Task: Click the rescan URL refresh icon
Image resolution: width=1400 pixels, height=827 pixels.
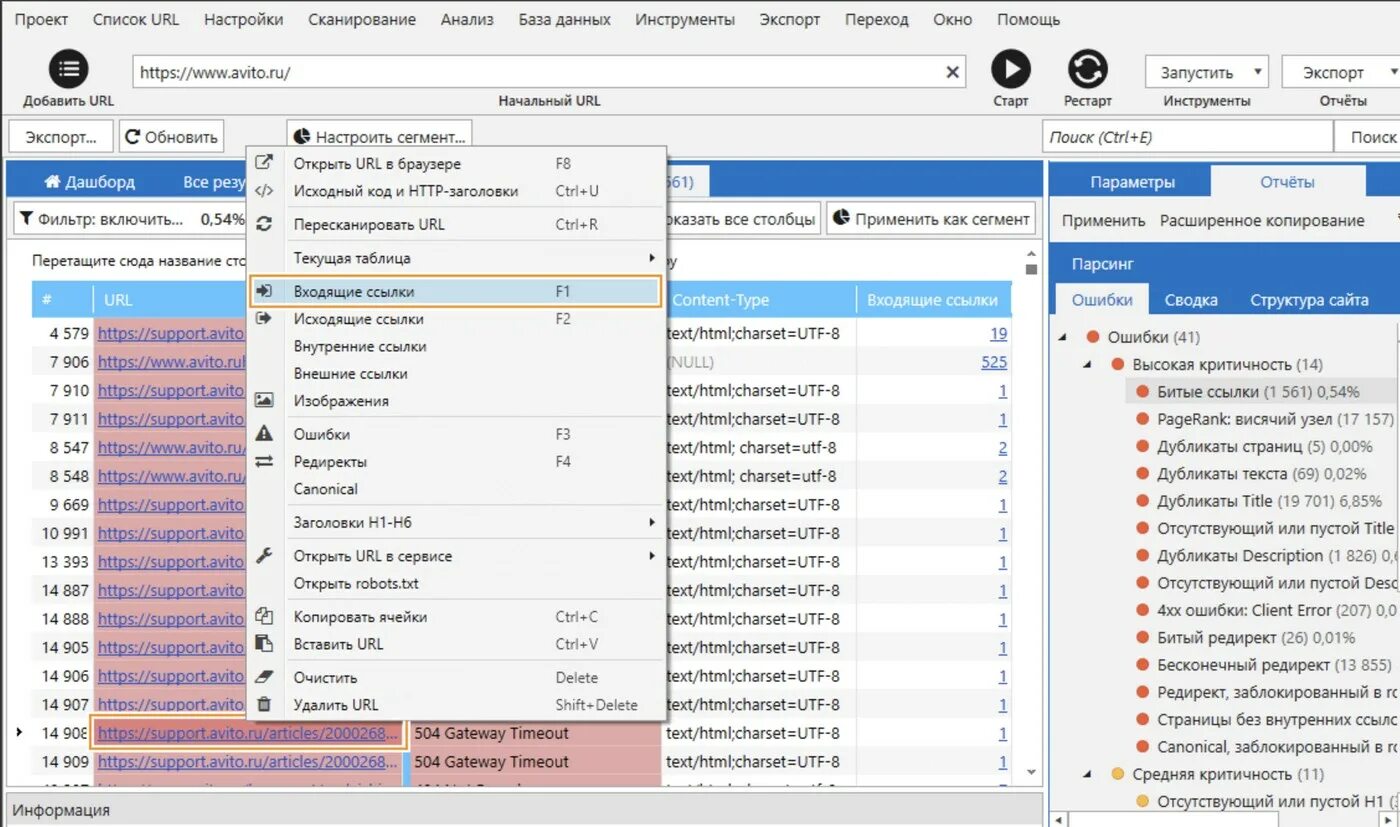Action: pyautogui.click(x=264, y=224)
